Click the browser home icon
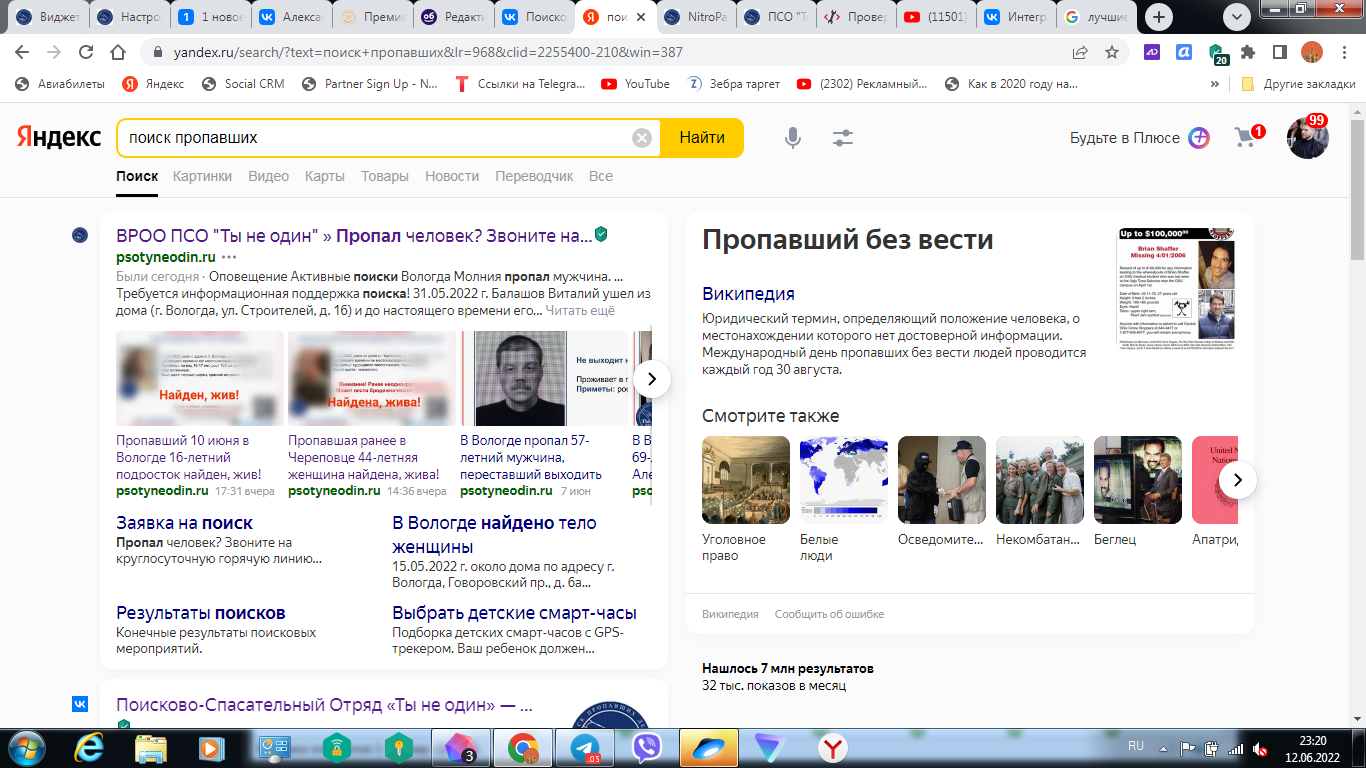 click(118, 52)
